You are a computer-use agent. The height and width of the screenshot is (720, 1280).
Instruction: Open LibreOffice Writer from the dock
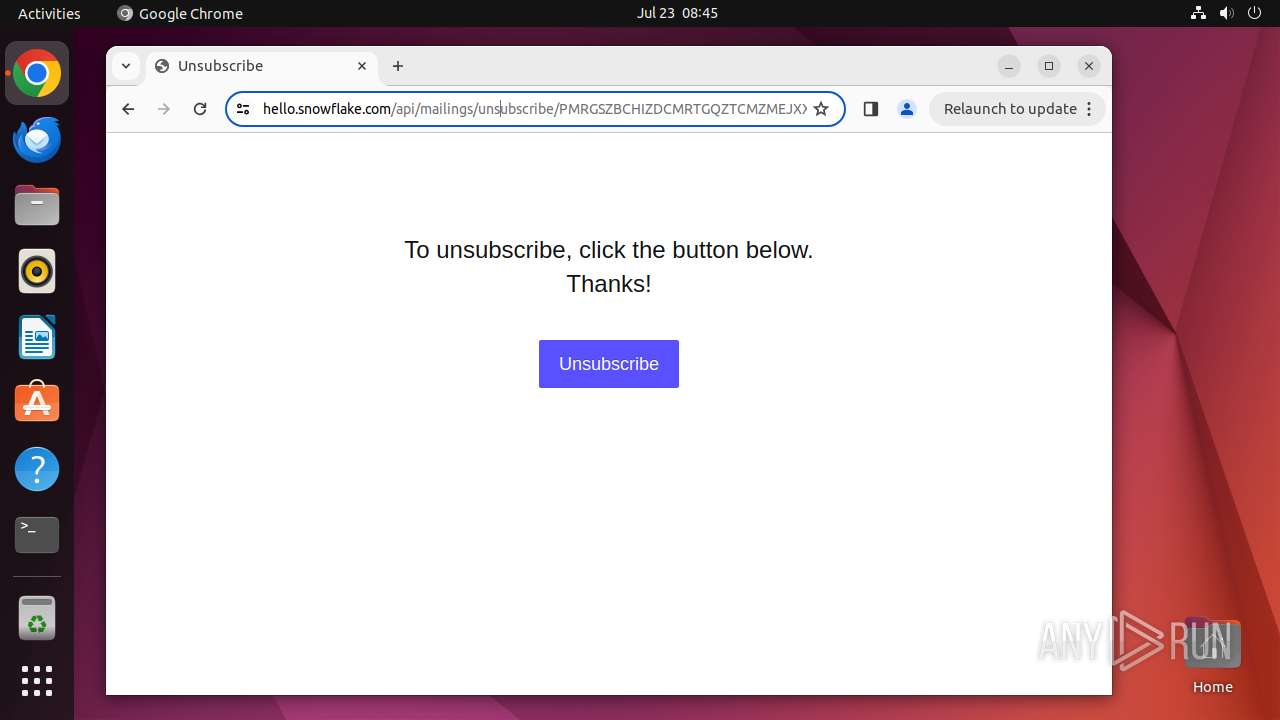[x=37, y=337]
